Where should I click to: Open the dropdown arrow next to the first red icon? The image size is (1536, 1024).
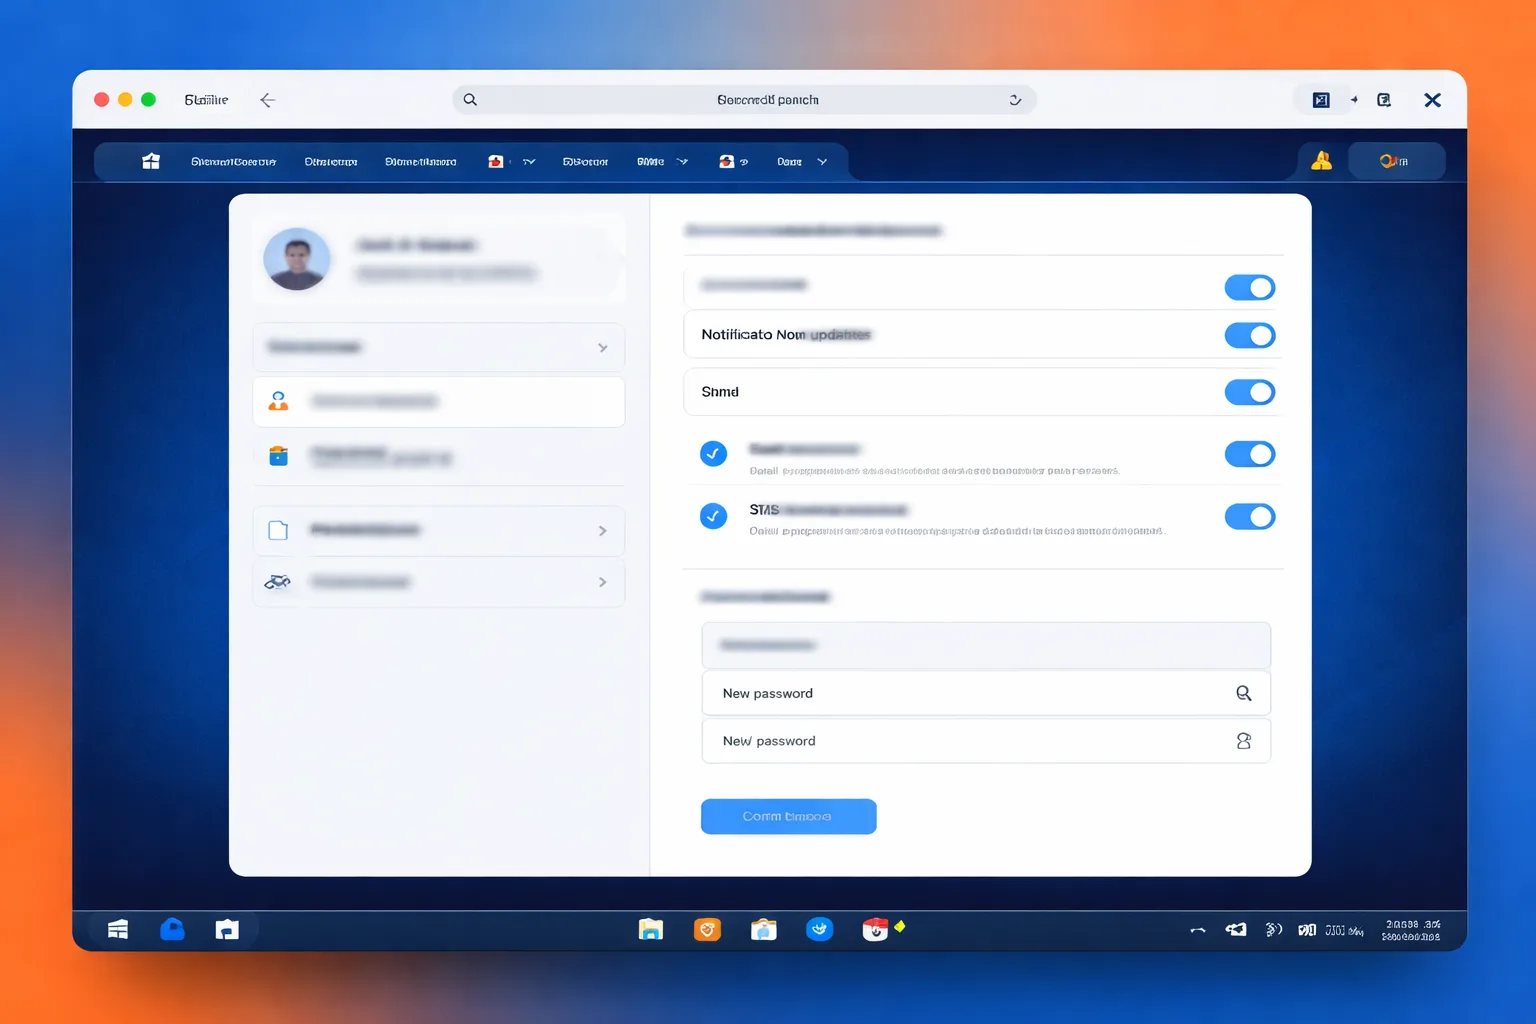[529, 162]
